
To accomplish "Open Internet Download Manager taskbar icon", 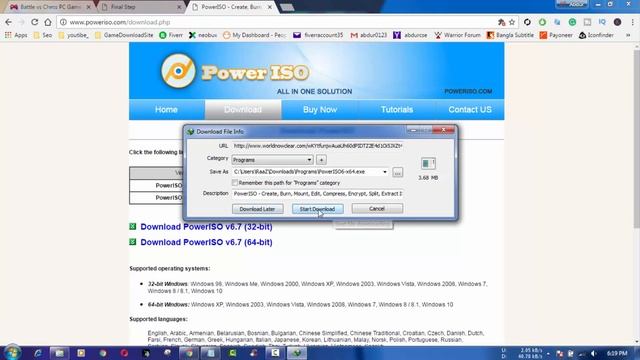I will (297, 353).
